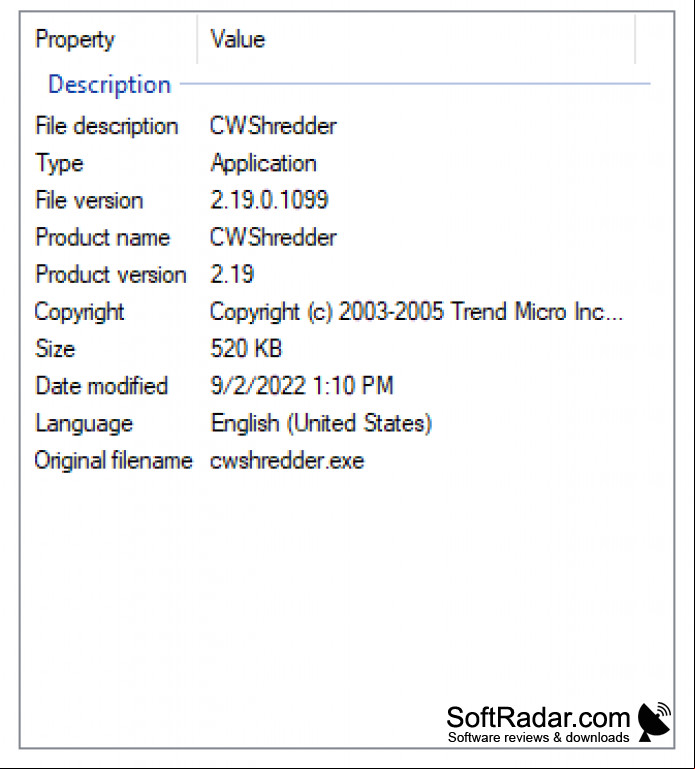Click the 9/2/2022 1:10 PM value

pyautogui.click(x=302, y=386)
